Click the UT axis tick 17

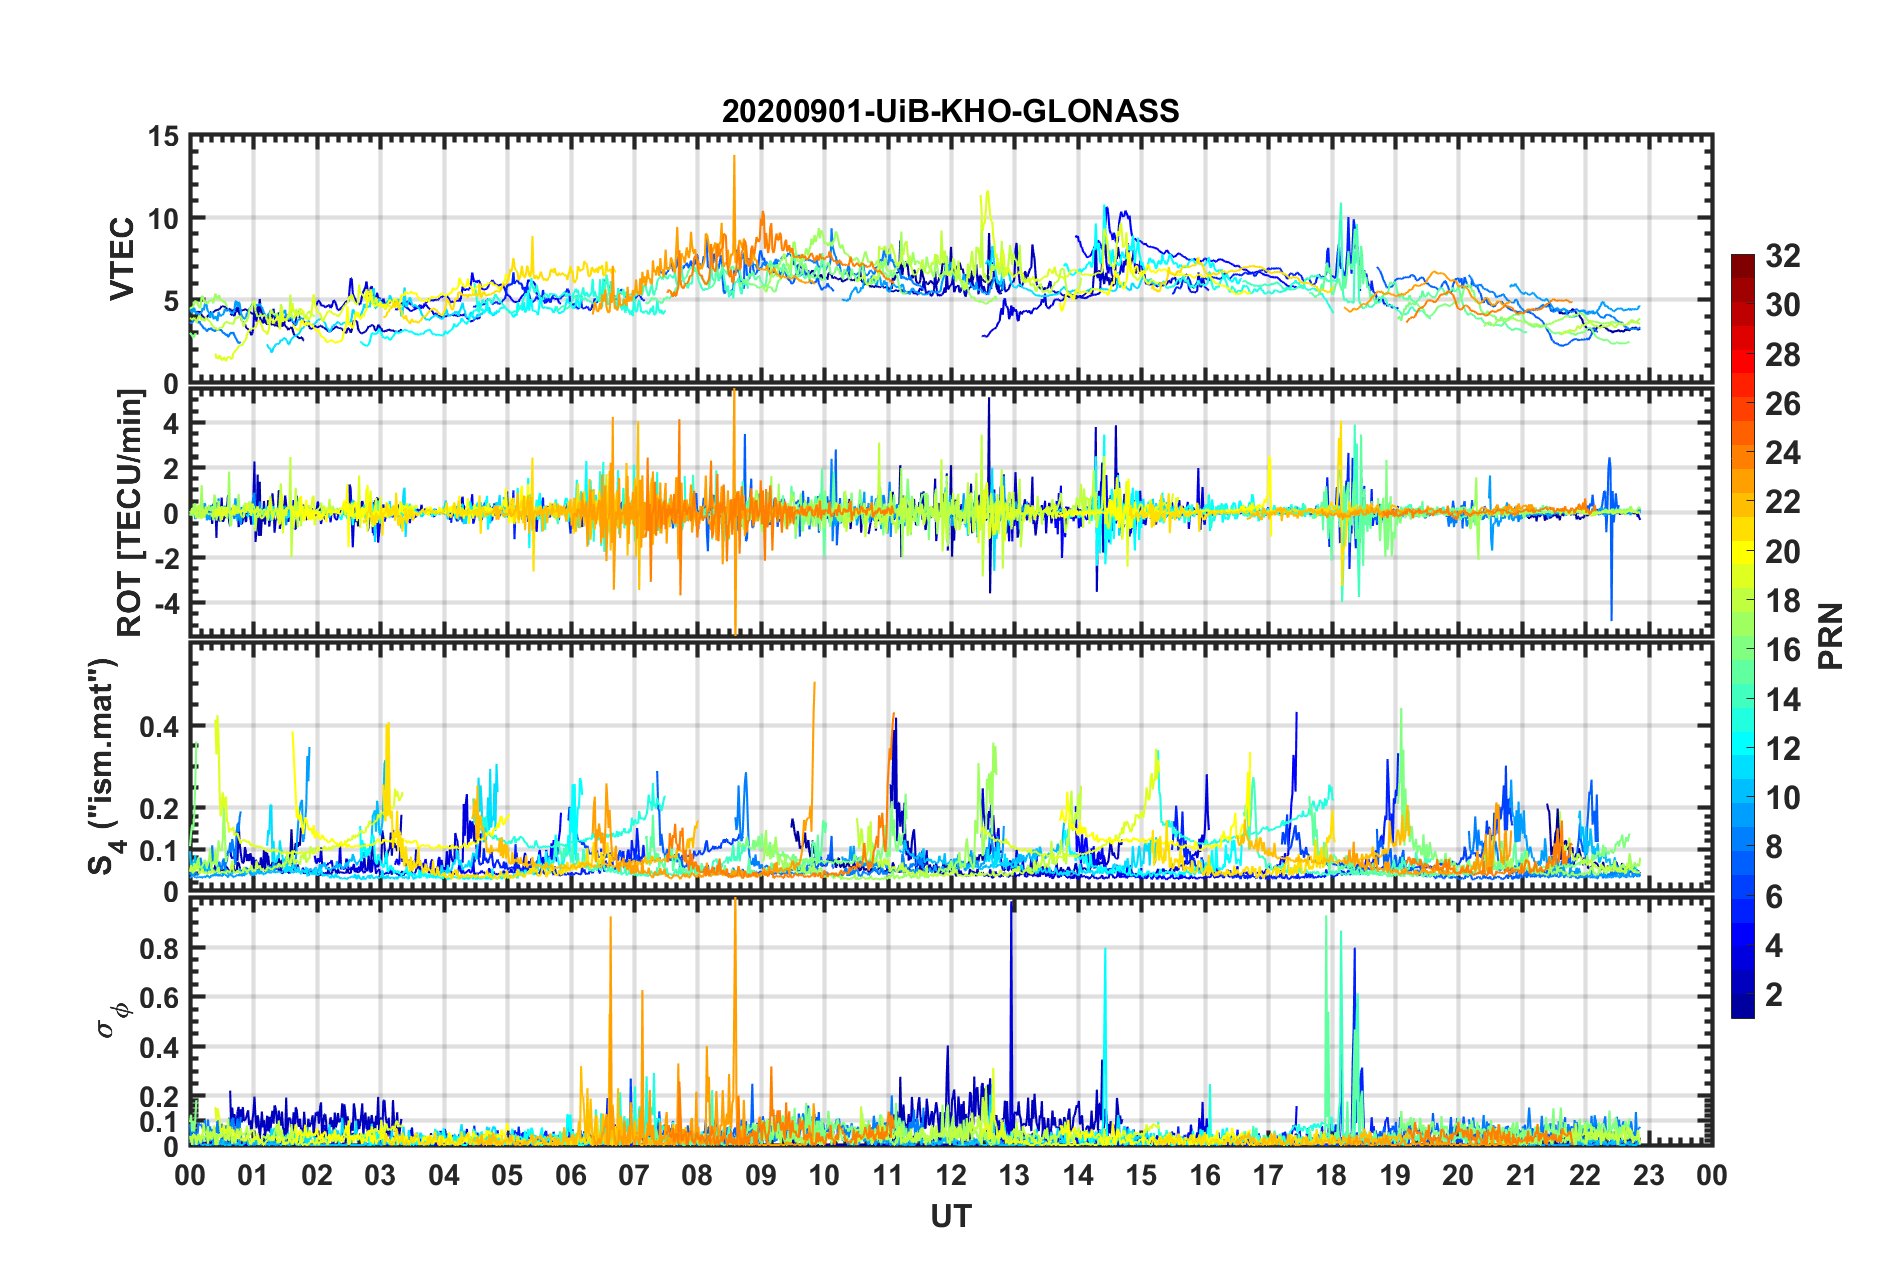tap(1268, 1175)
